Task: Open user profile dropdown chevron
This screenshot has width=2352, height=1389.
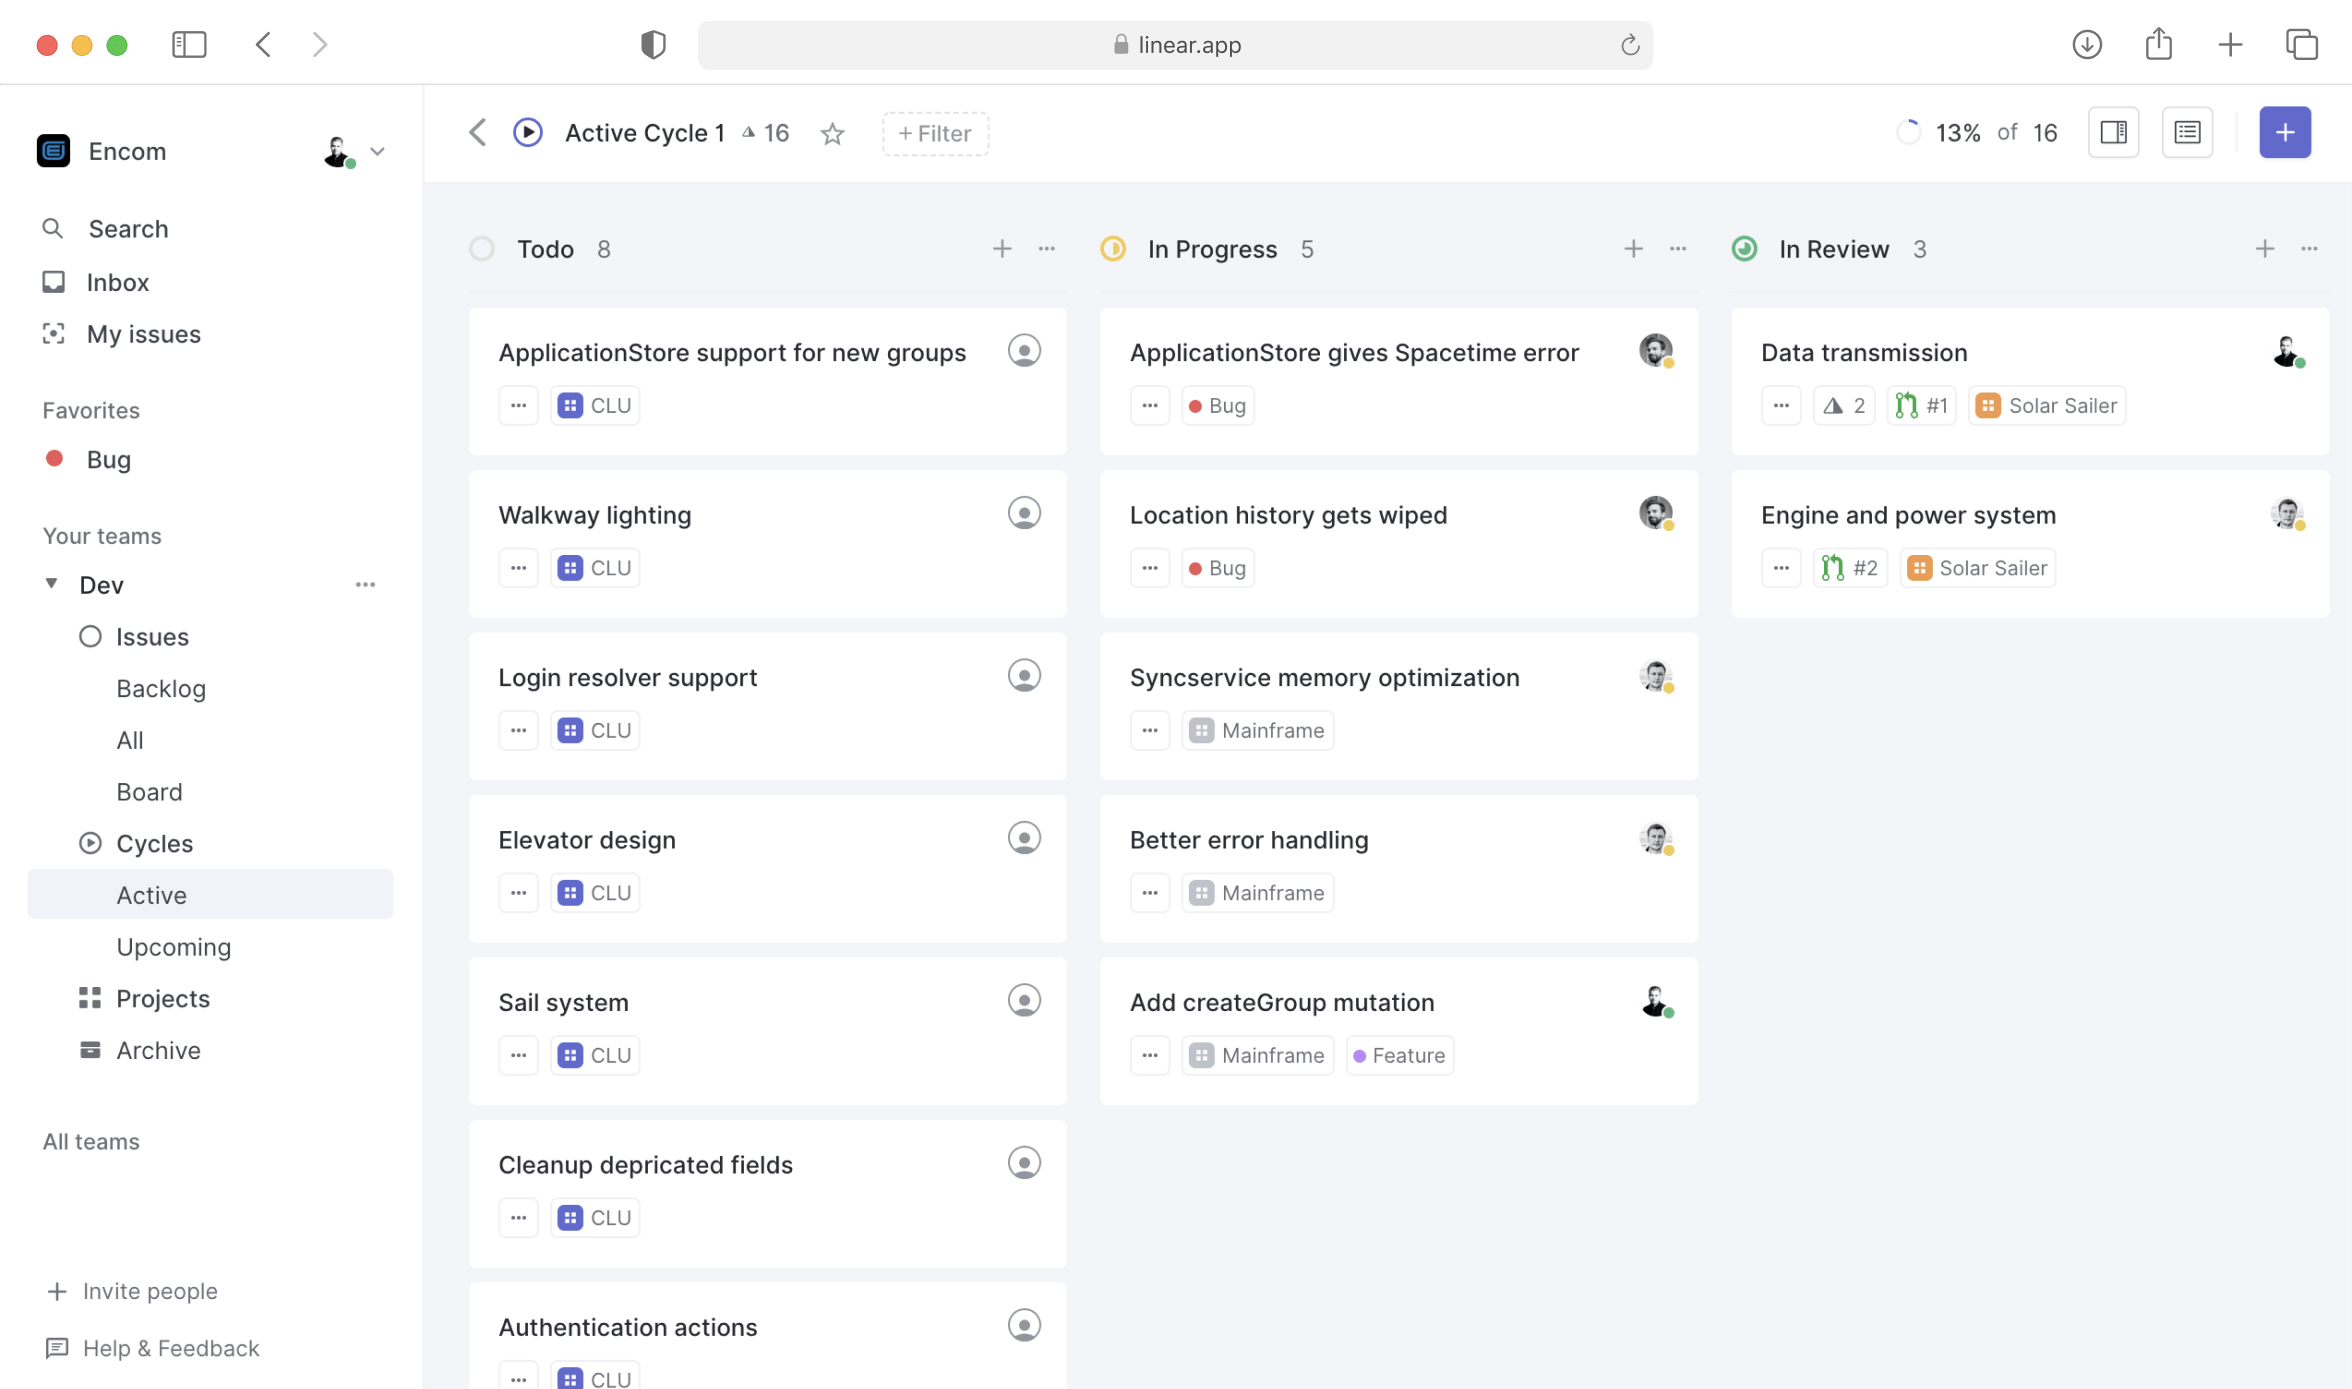Action: tap(377, 152)
